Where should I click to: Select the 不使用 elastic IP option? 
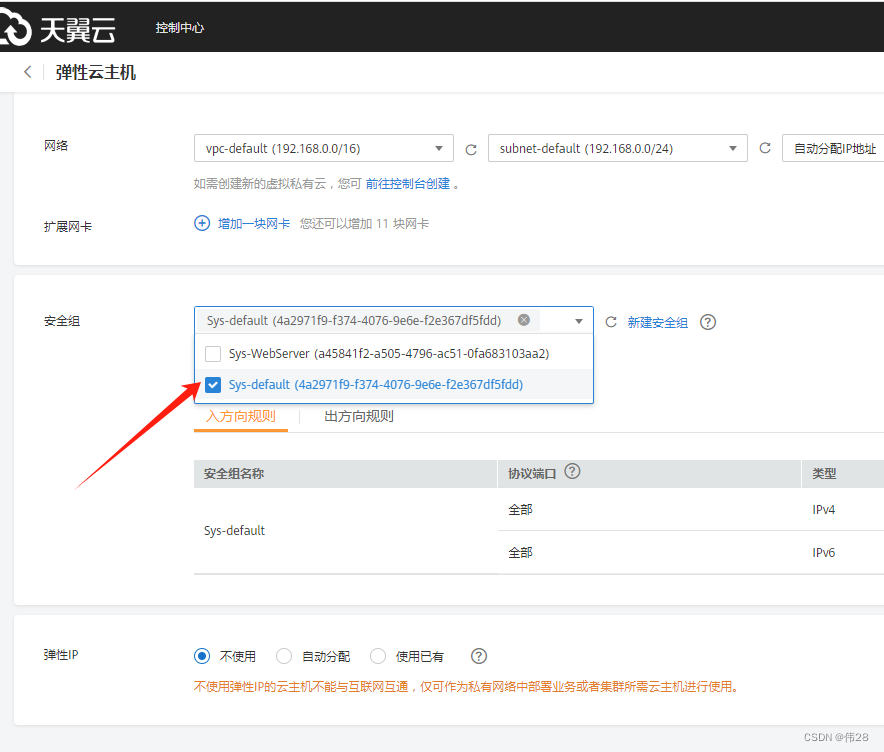[203, 656]
